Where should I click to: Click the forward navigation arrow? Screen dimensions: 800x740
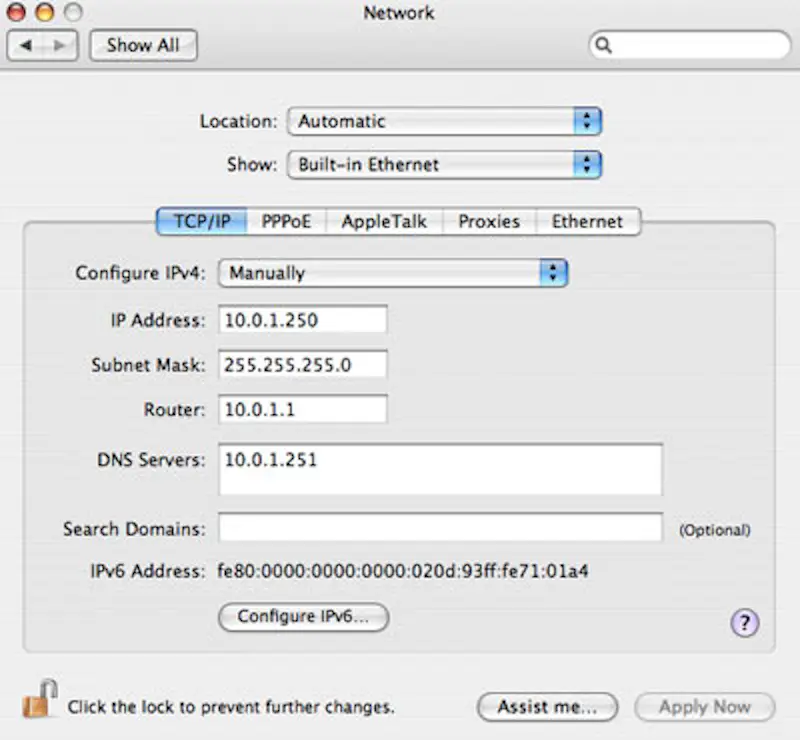click(58, 45)
